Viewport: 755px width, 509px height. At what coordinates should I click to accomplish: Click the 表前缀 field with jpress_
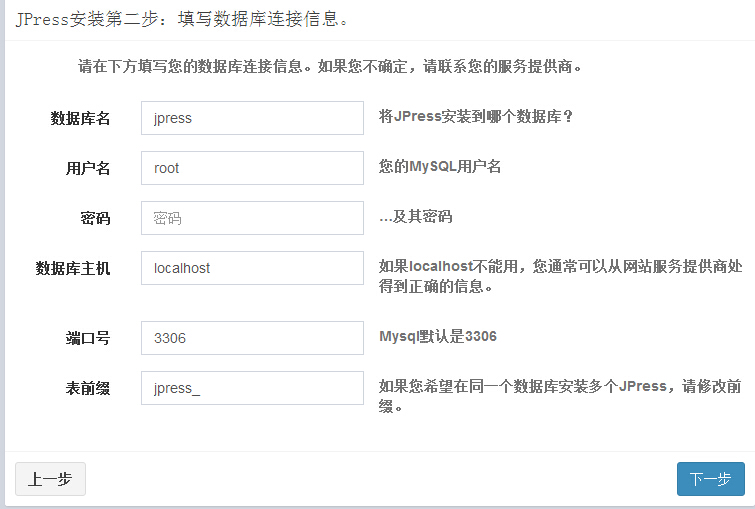tap(252, 388)
